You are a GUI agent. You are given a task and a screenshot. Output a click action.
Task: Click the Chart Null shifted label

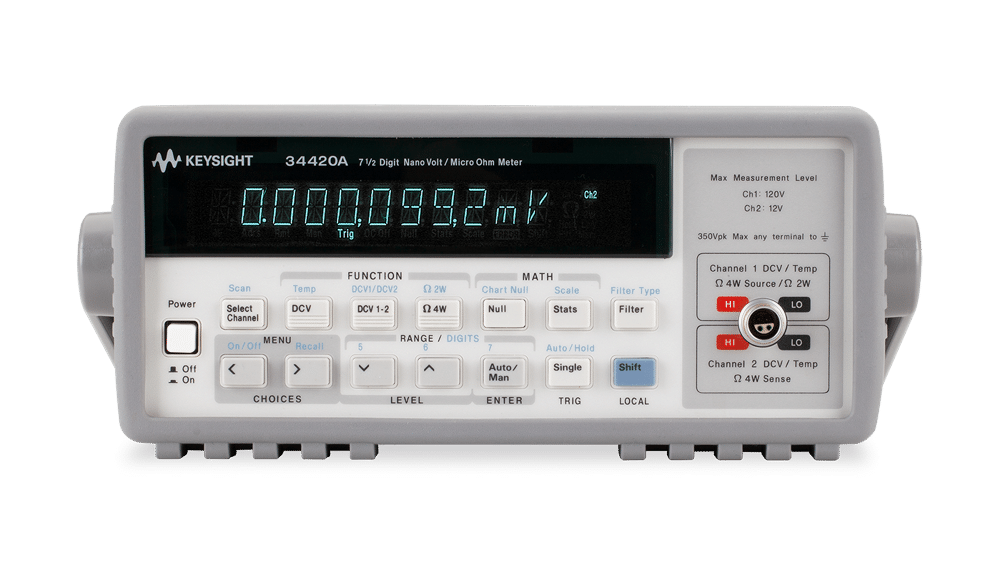click(505, 289)
